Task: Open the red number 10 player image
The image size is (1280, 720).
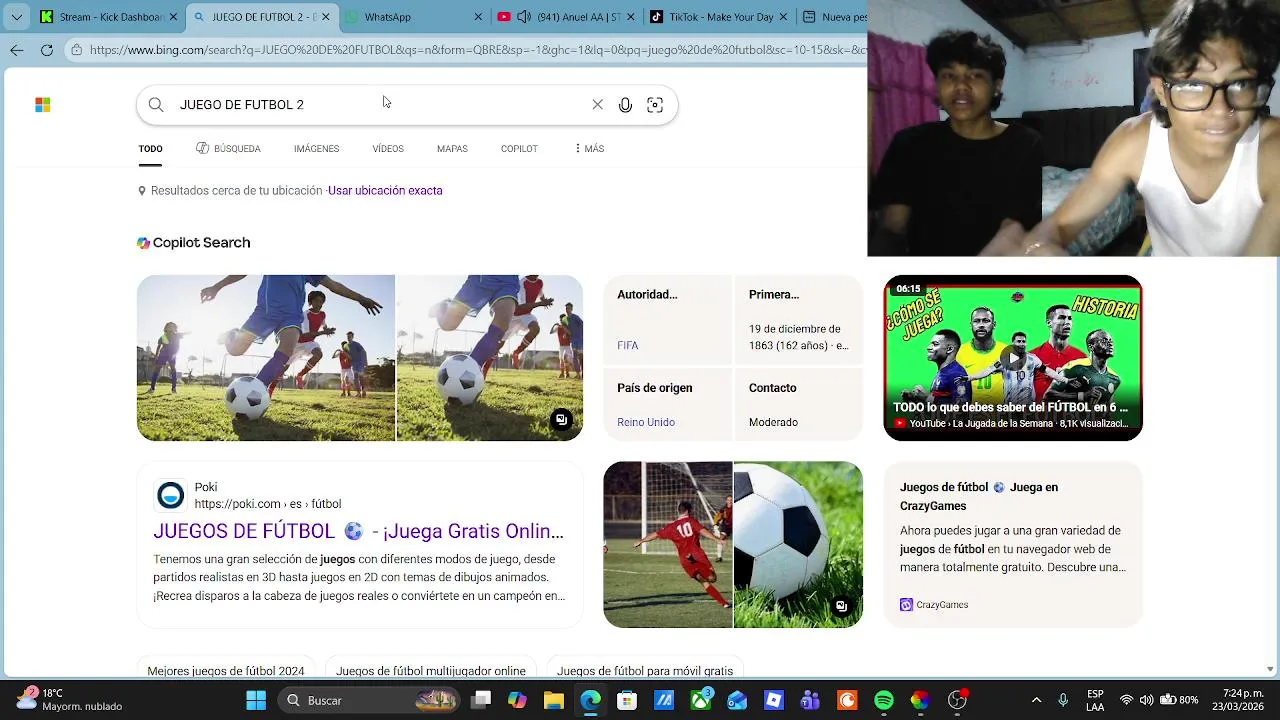Action: tap(668, 545)
